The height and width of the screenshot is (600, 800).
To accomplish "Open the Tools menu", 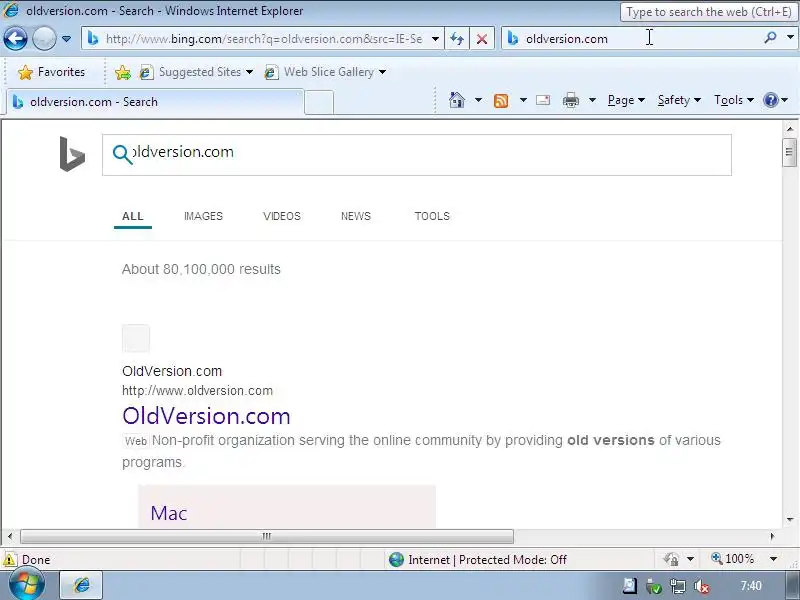I will click(x=734, y=100).
